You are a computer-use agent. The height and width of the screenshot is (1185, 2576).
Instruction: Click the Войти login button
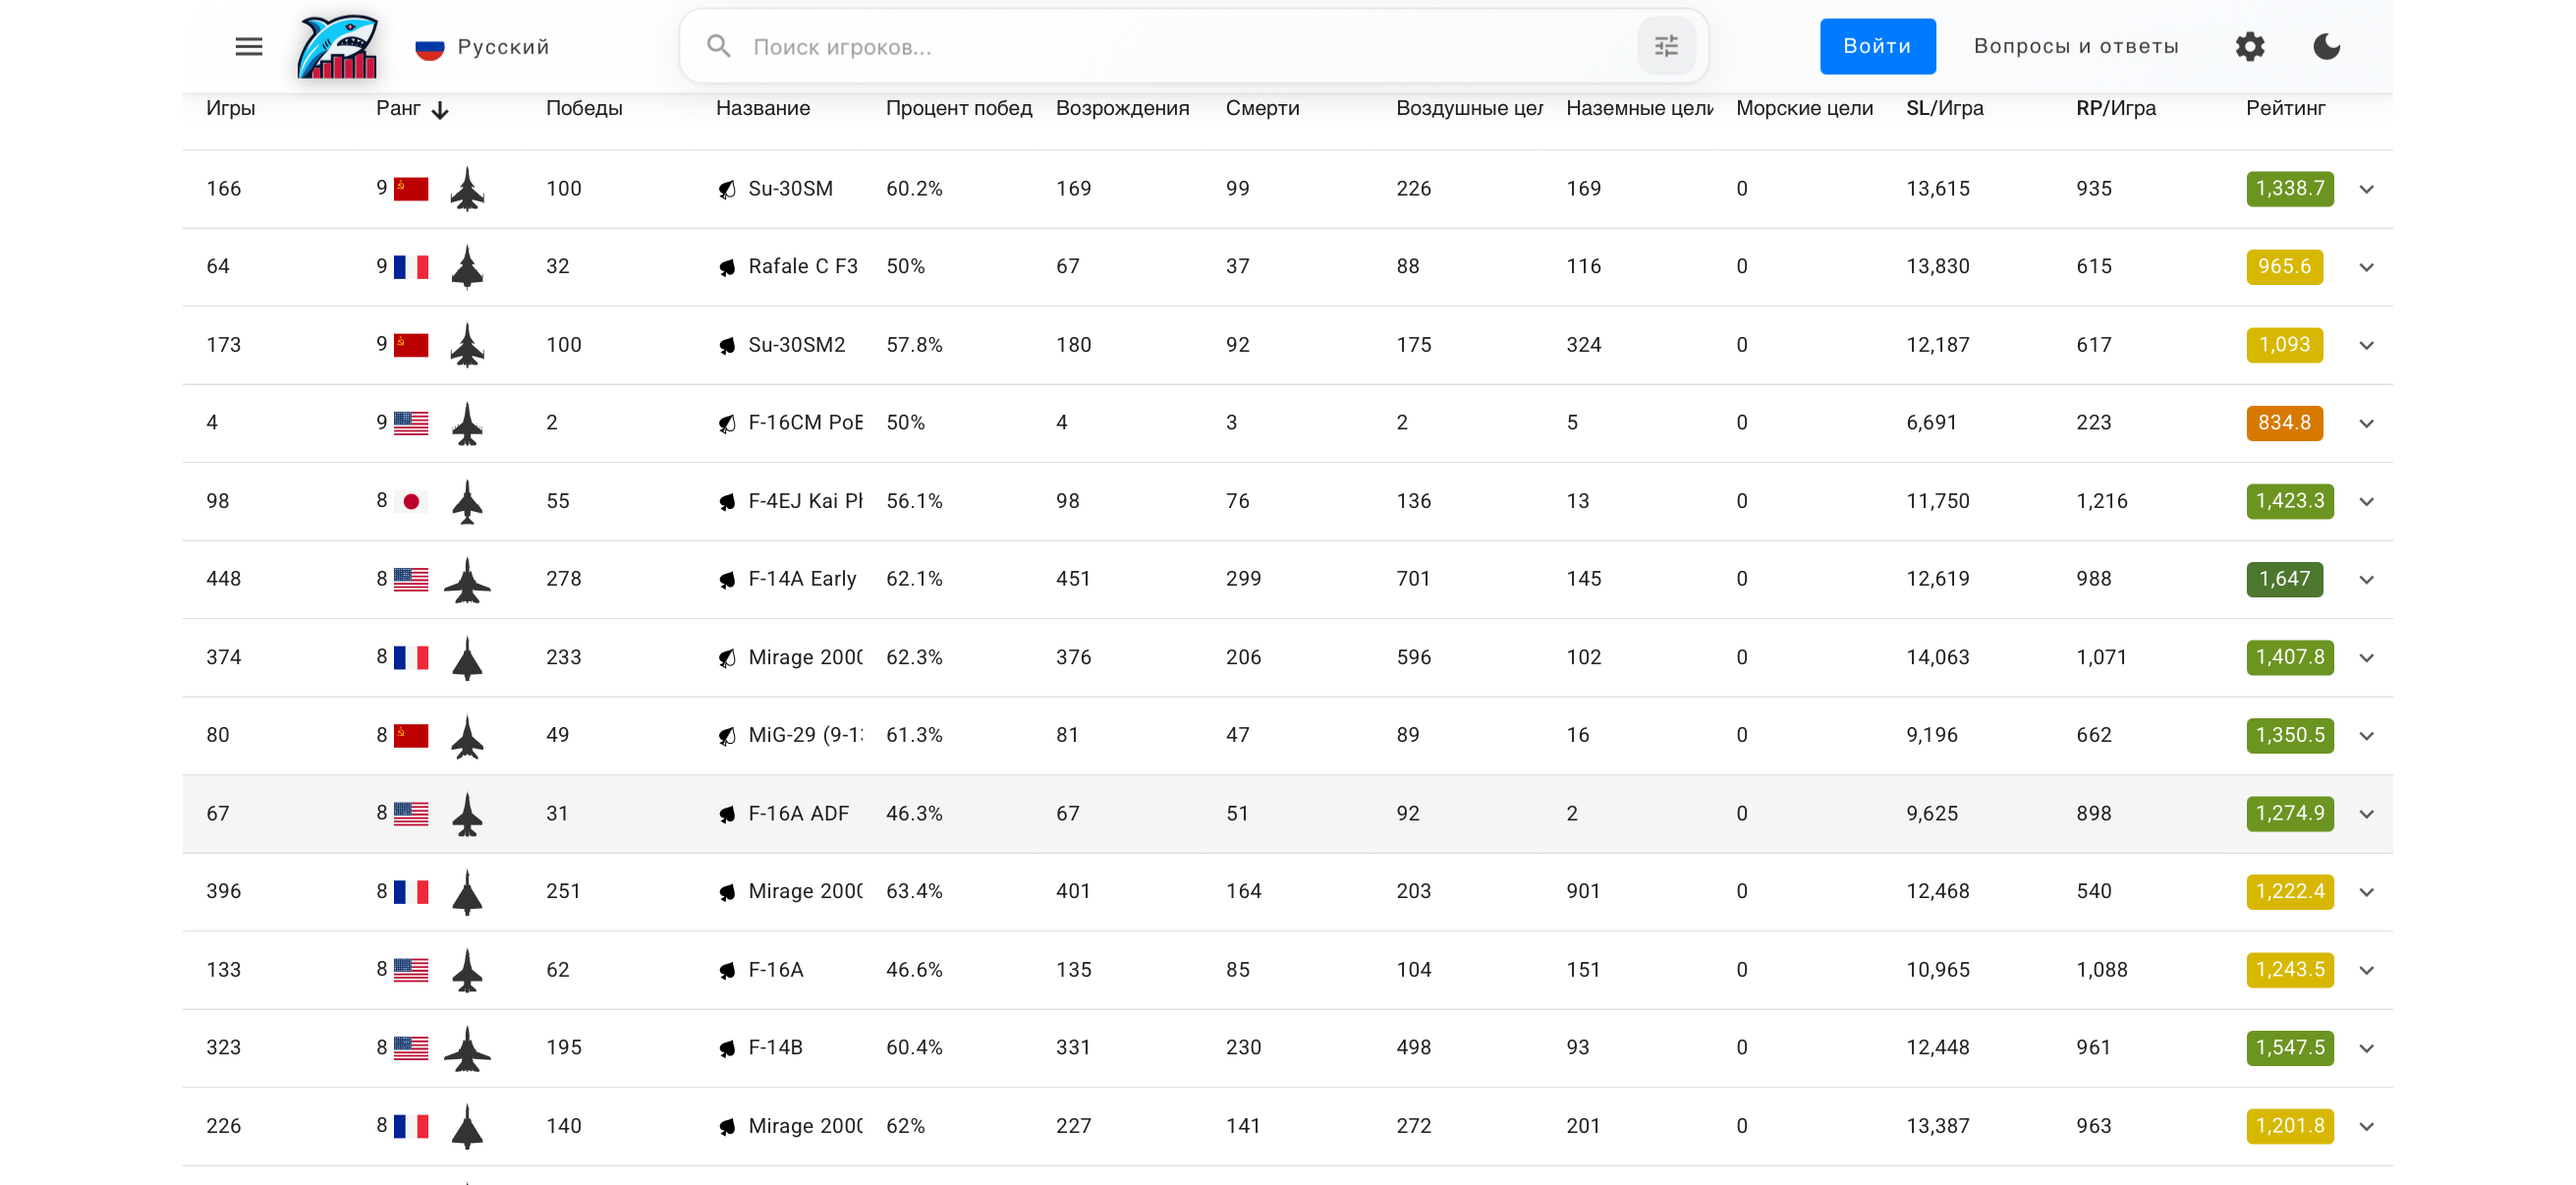(1877, 46)
